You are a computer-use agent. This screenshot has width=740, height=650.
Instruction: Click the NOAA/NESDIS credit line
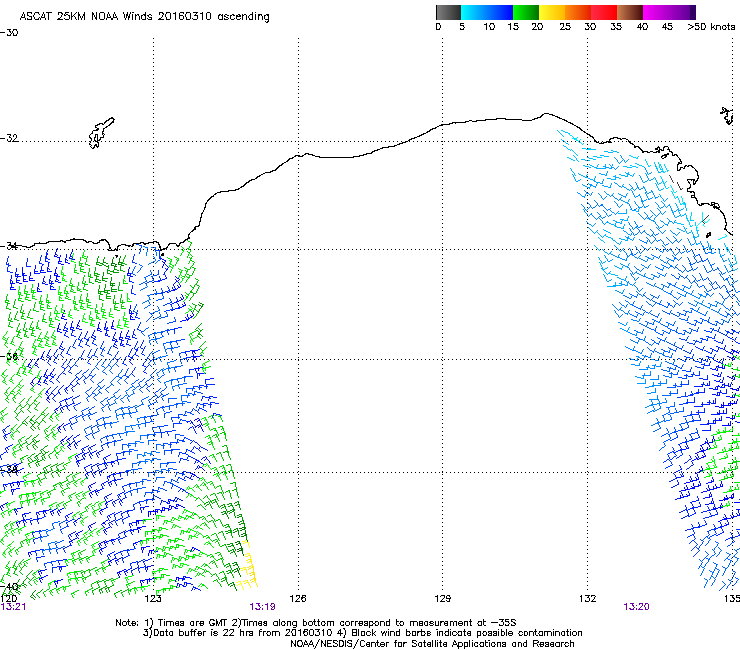click(432, 644)
